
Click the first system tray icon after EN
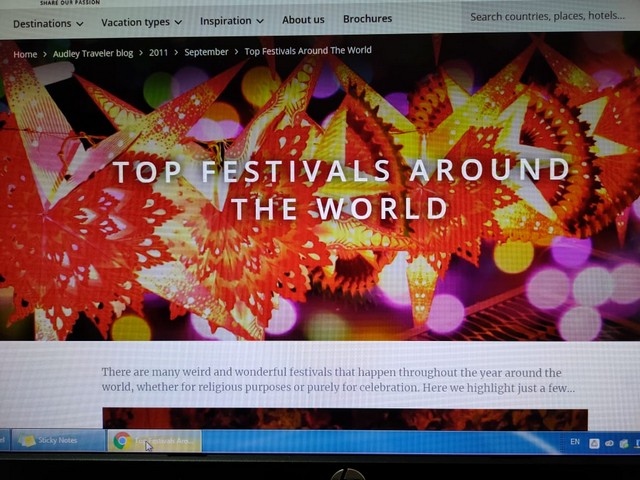pyautogui.click(x=595, y=442)
